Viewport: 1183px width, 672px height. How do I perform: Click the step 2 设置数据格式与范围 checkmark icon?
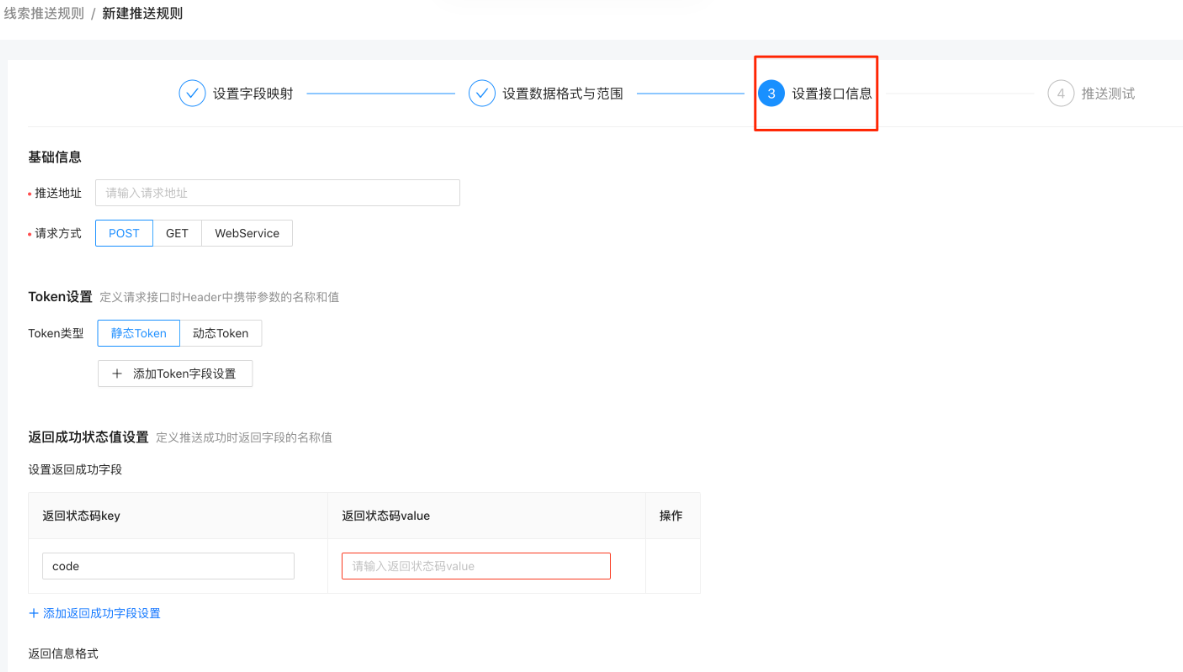[482, 92]
